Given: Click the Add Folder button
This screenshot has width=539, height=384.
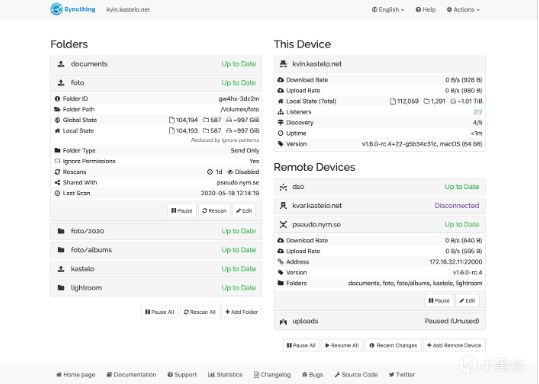Looking at the screenshot, I should tap(242, 312).
